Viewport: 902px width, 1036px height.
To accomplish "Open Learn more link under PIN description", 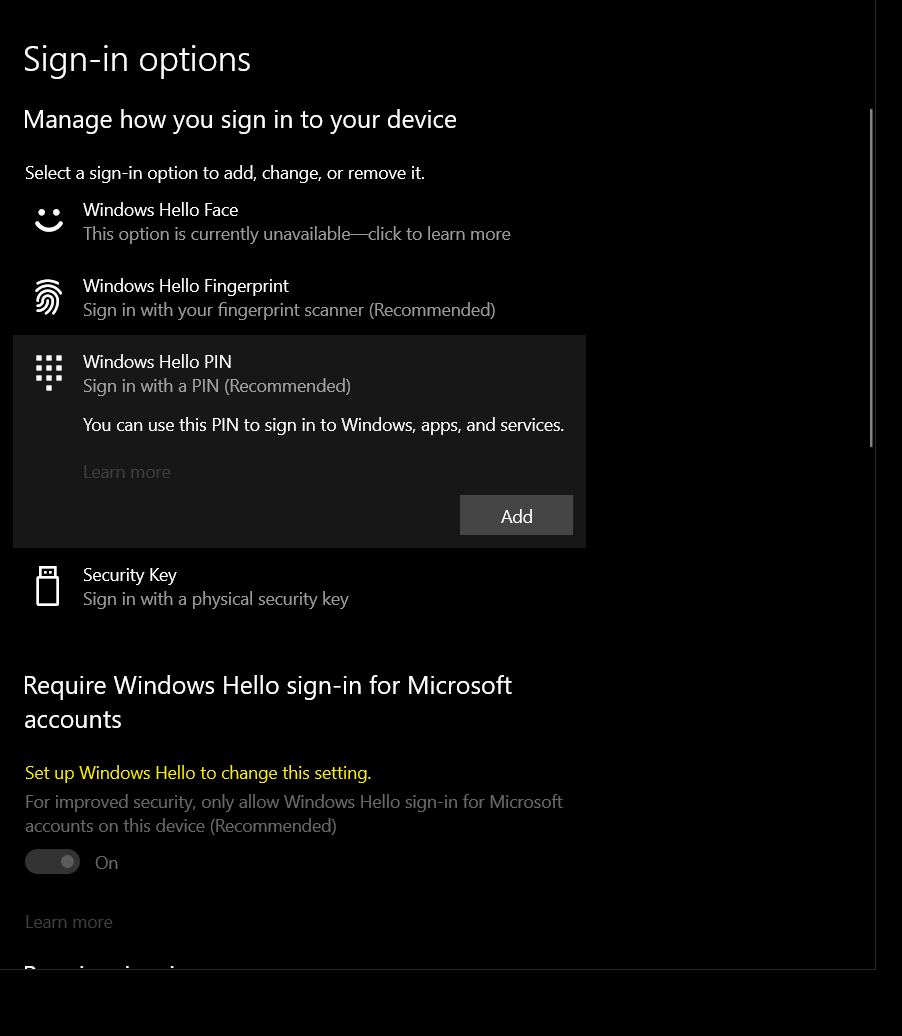I will [127, 472].
